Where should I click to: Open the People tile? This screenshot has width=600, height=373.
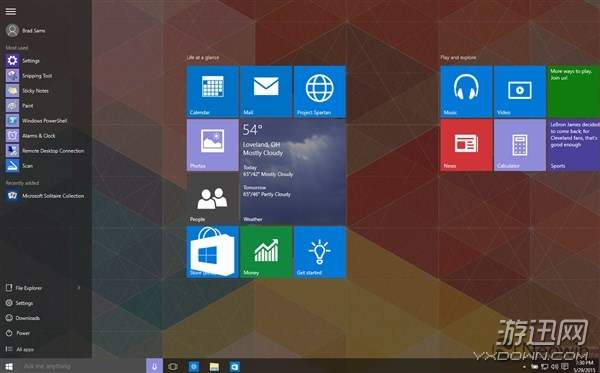click(x=212, y=199)
